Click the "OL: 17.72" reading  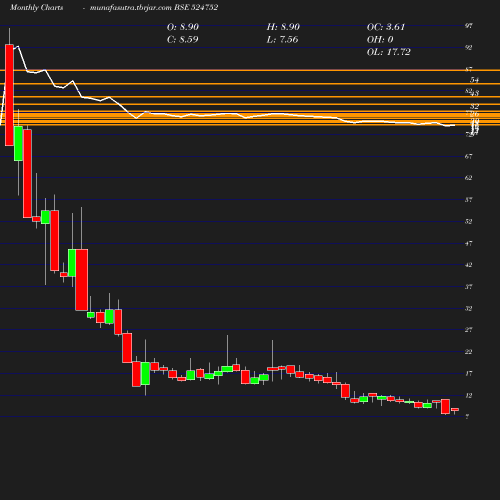389,52
